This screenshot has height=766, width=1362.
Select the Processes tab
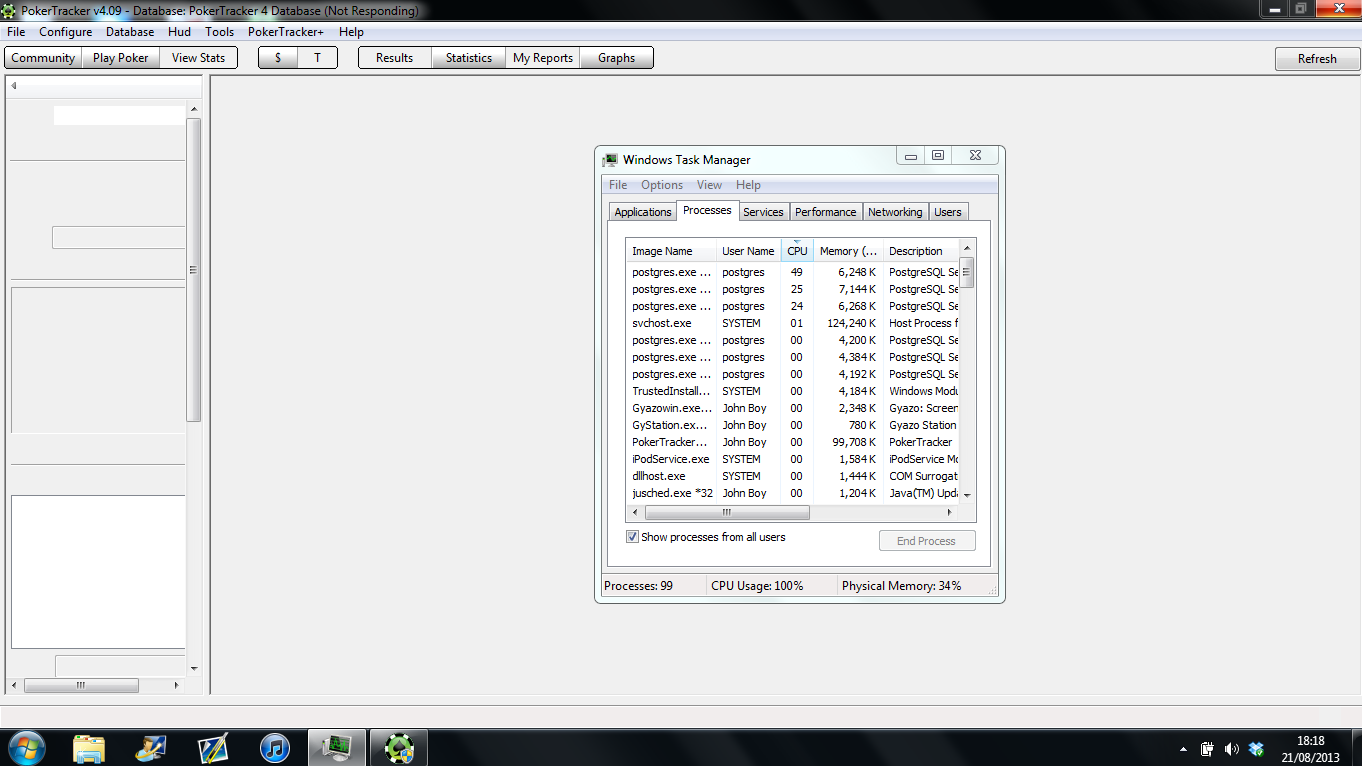click(x=707, y=210)
